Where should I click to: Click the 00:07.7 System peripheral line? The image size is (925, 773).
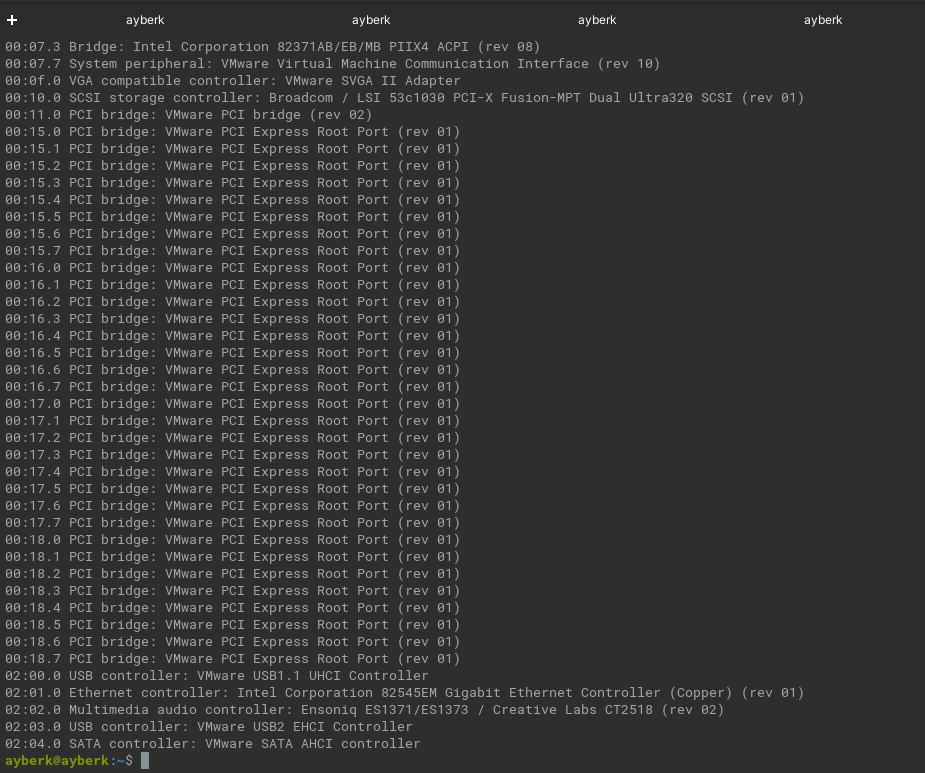[x=333, y=64]
